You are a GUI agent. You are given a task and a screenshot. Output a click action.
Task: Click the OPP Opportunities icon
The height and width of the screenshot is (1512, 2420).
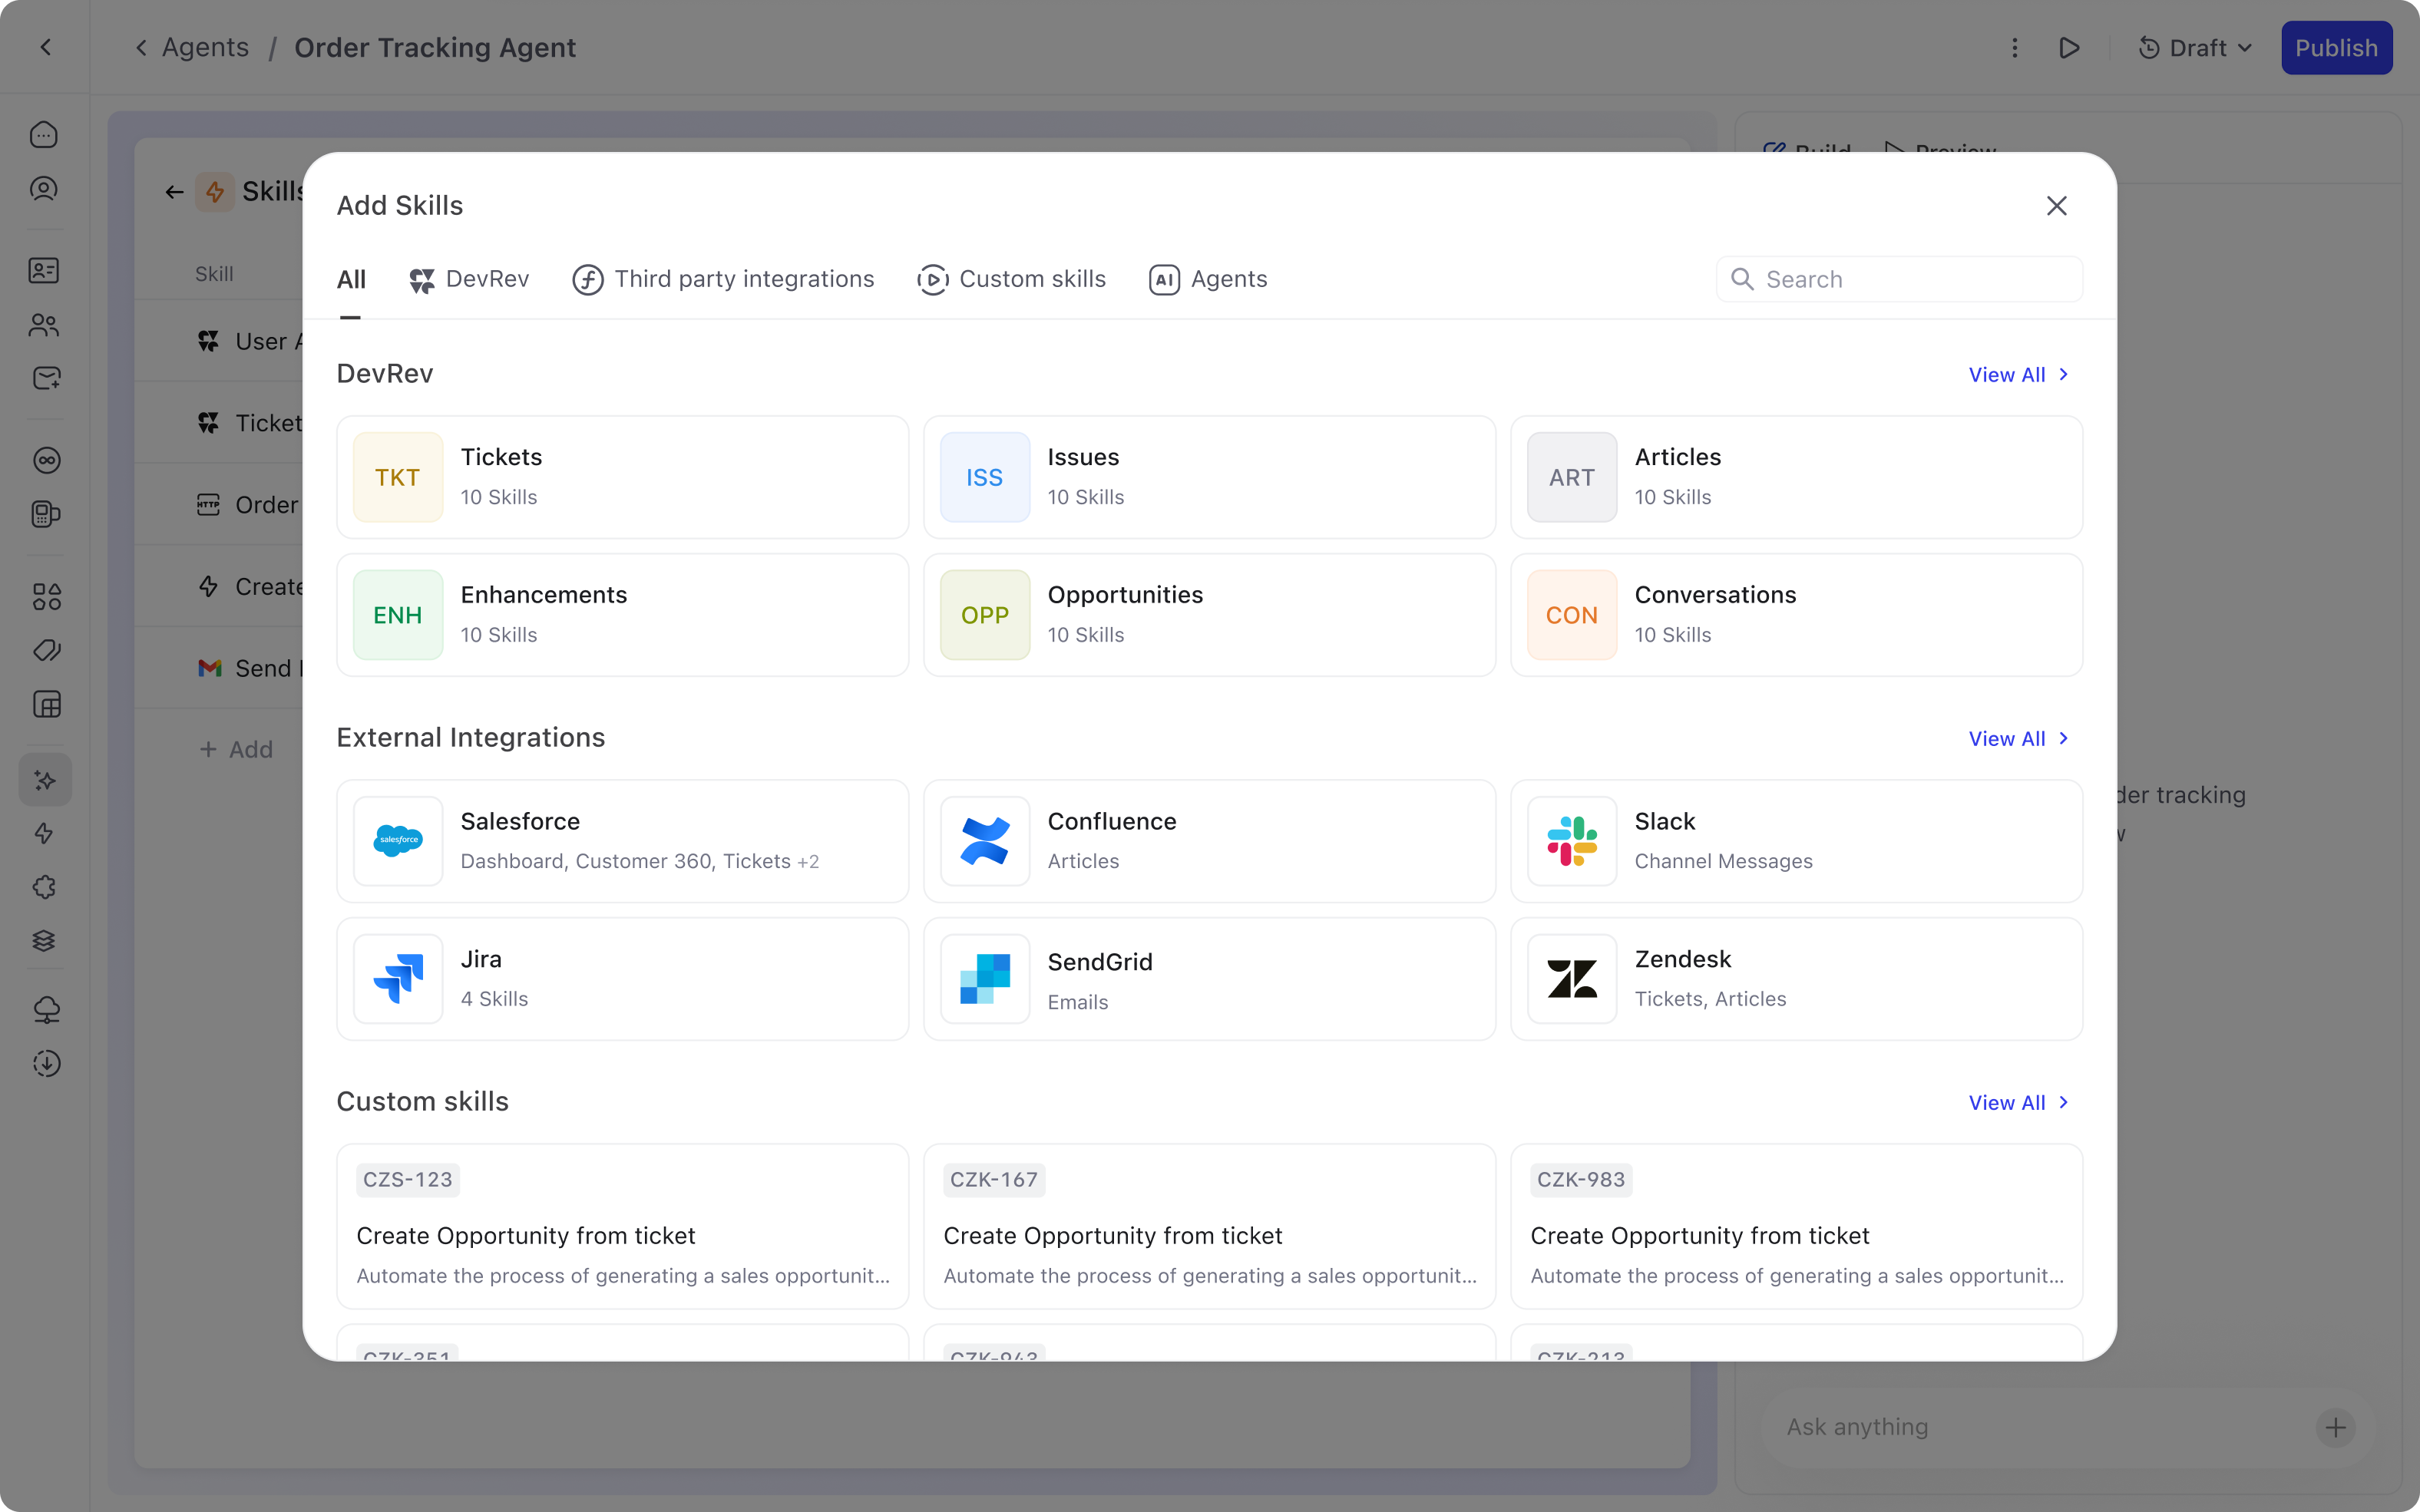(x=985, y=615)
